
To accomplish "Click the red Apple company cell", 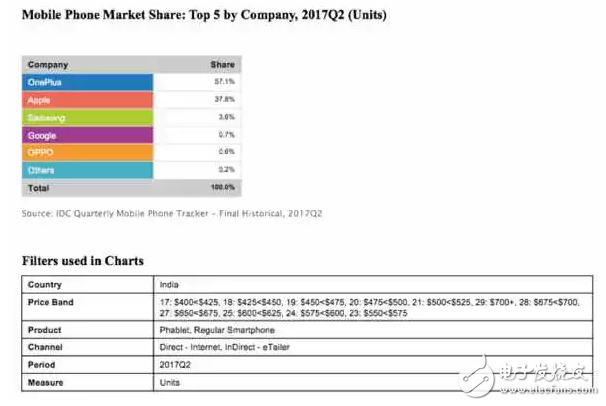I will point(87,99).
